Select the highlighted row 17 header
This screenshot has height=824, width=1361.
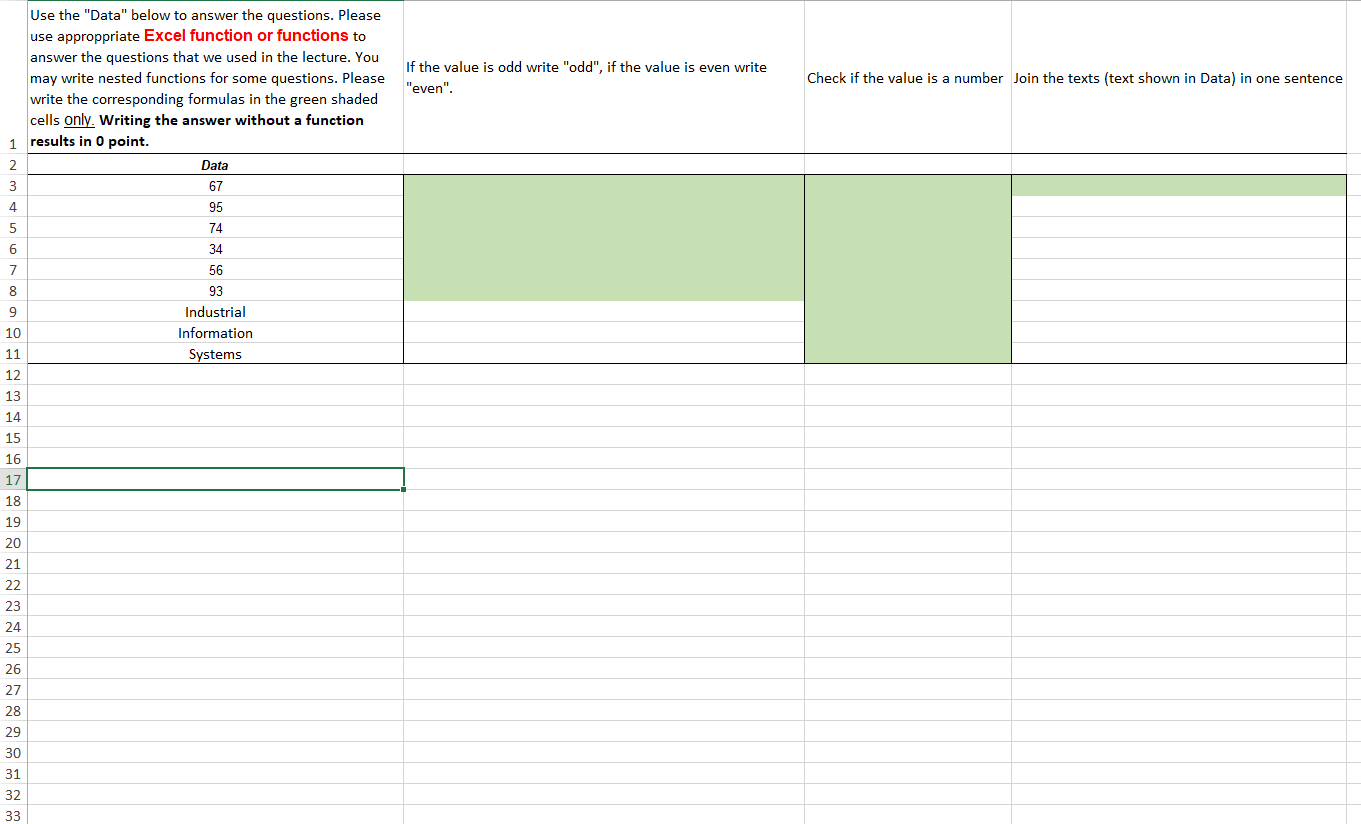pyautogui.click(x=13, y=480)
